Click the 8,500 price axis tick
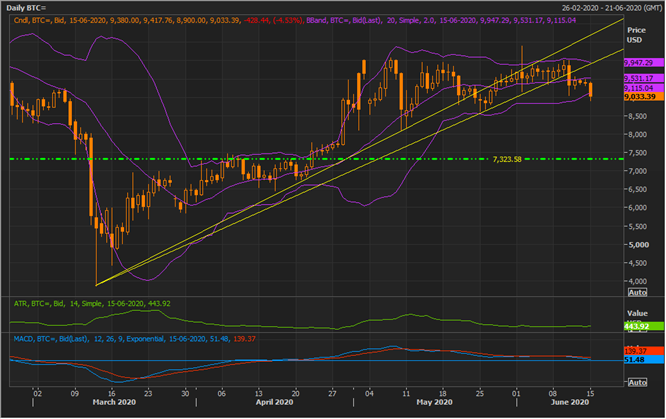This screenshot has height=419, width=666. pos(638,116)
